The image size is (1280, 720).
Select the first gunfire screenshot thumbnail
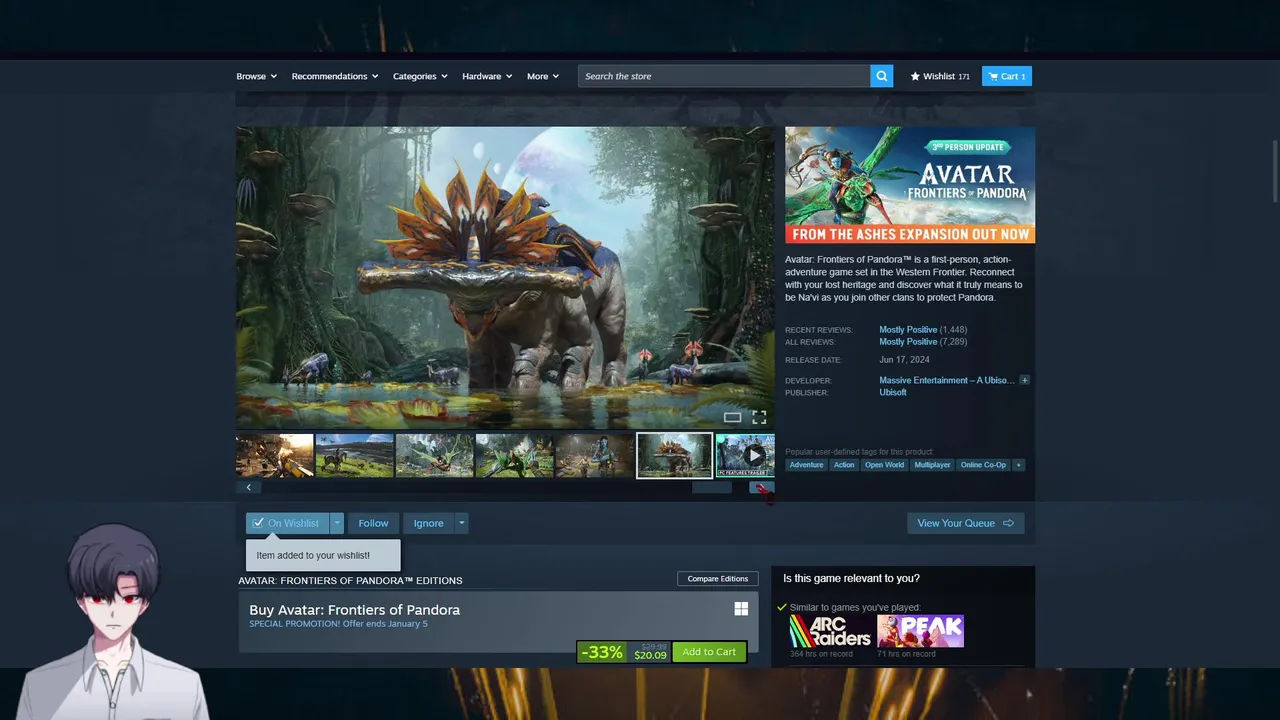tap(275, 455)
